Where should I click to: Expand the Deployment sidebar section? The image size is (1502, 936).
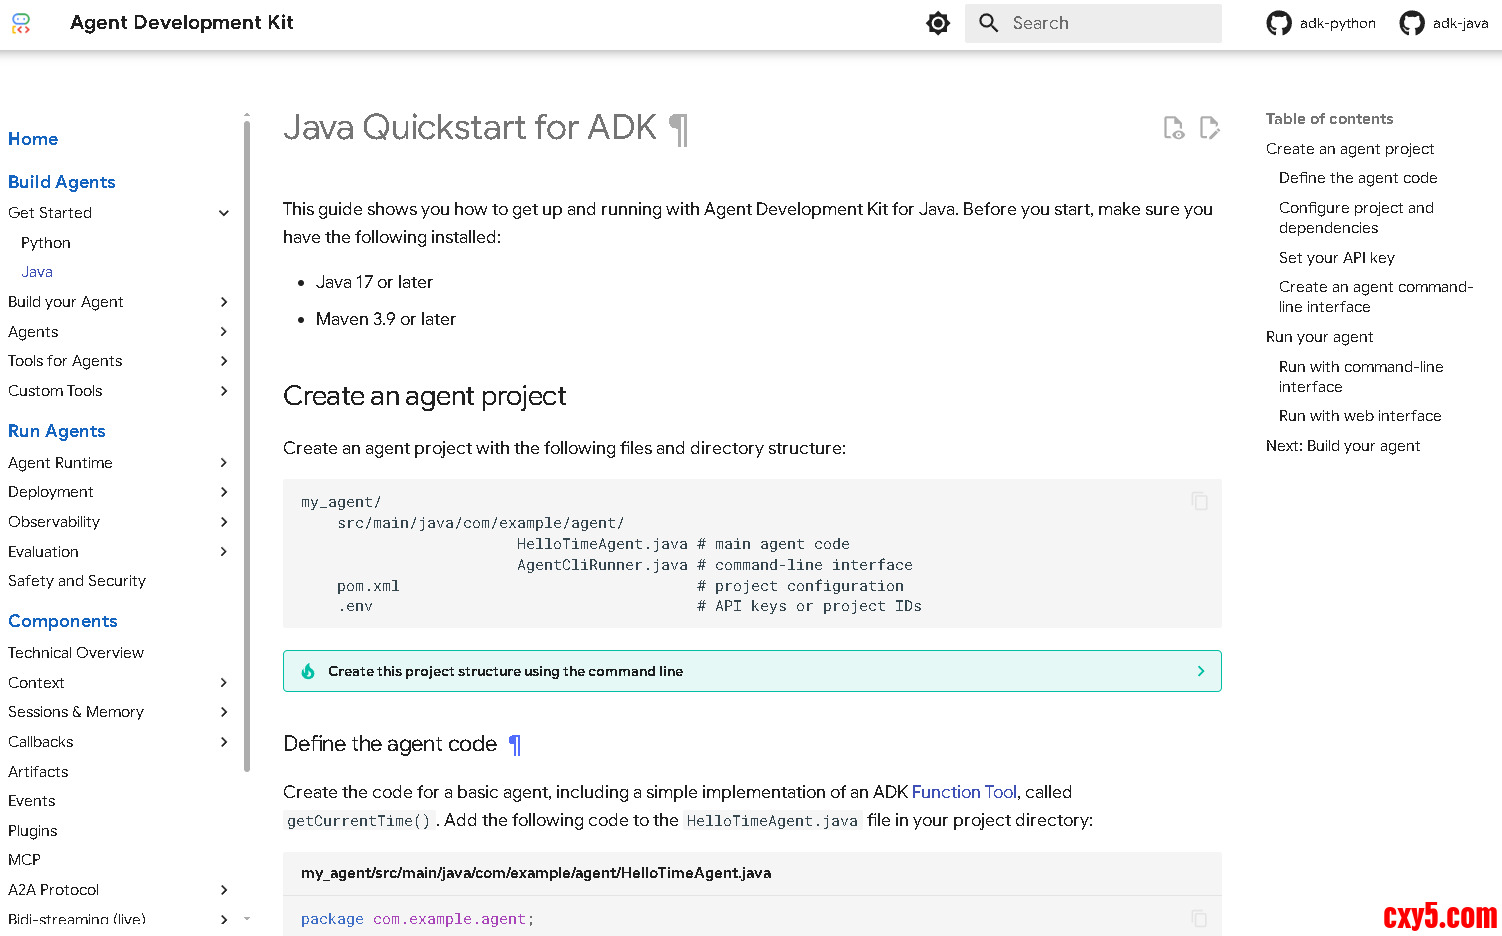tap(224, 492)
